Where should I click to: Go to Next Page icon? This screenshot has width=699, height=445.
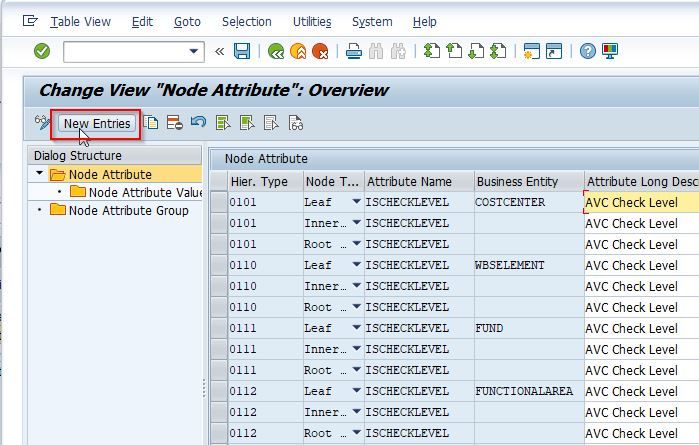click(476, 51)
